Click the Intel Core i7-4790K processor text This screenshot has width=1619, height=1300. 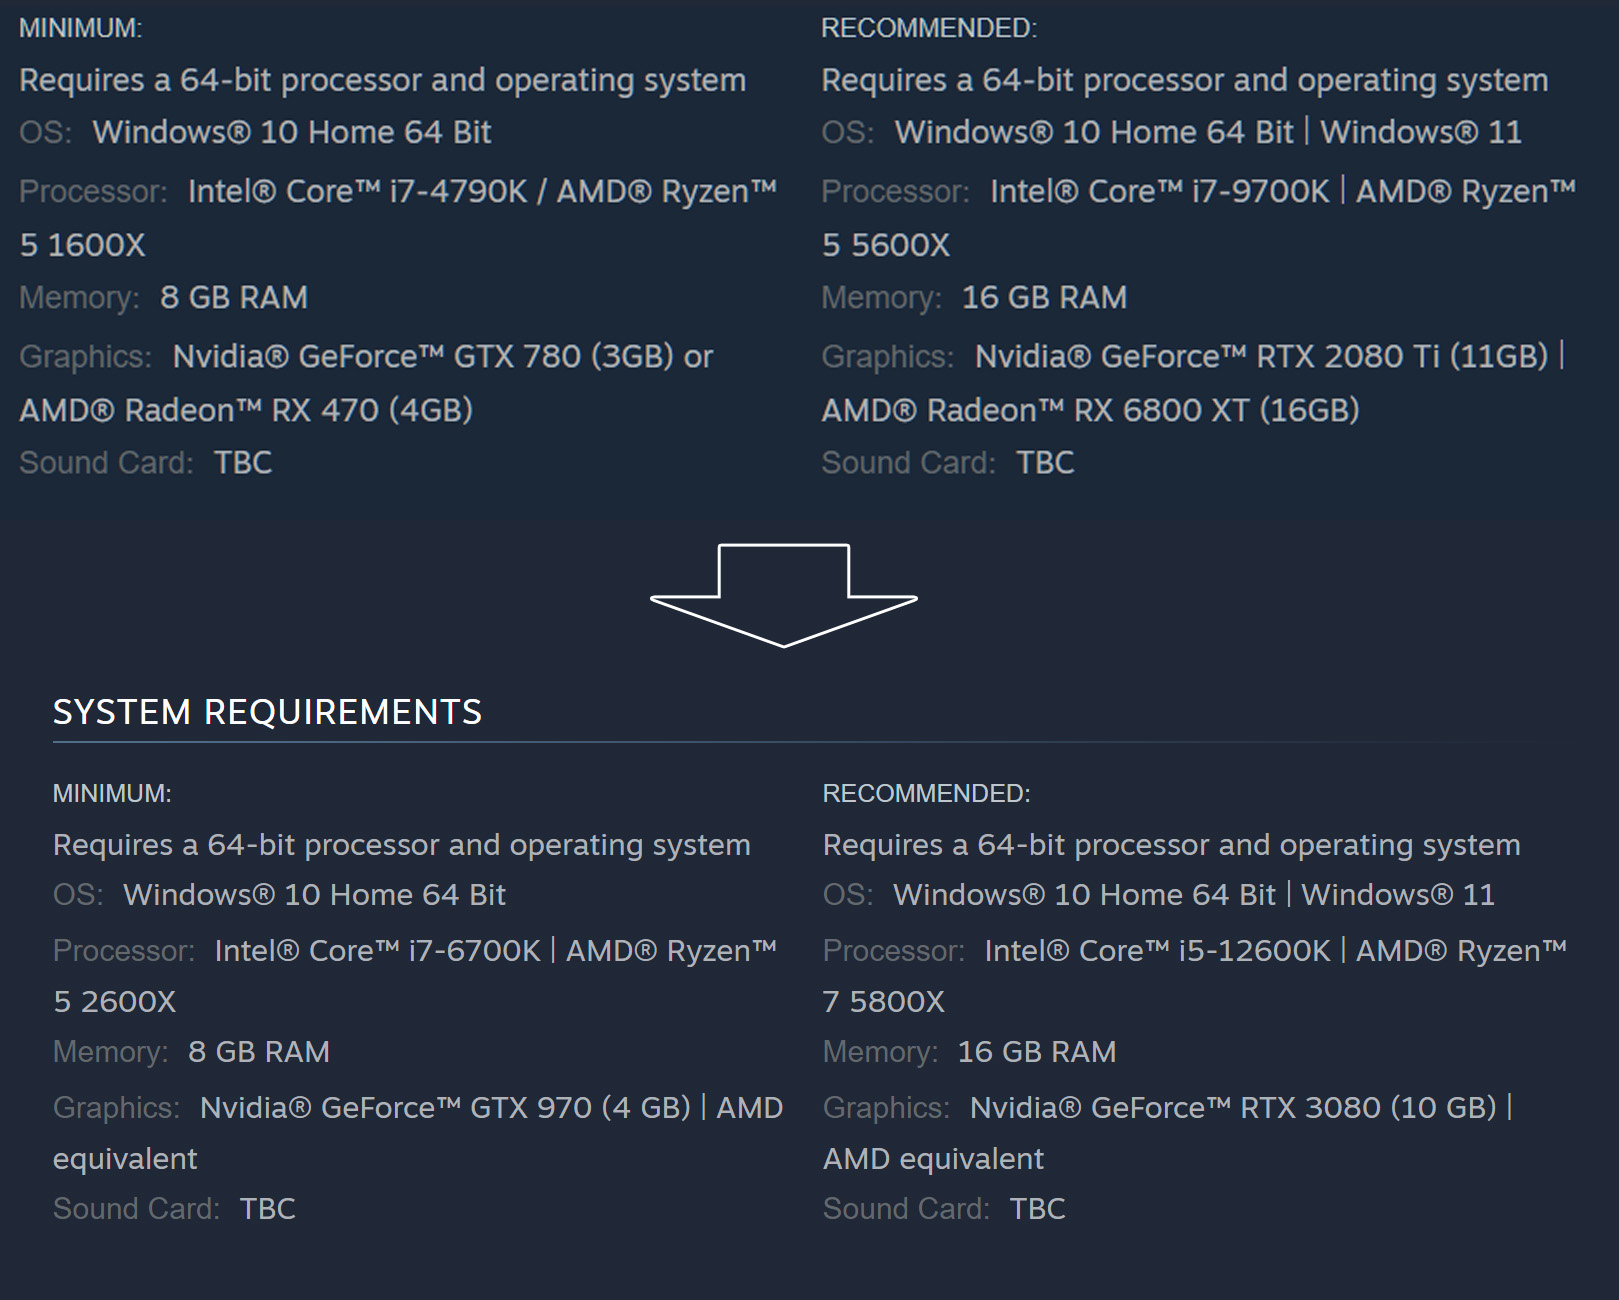pos(357,191)
